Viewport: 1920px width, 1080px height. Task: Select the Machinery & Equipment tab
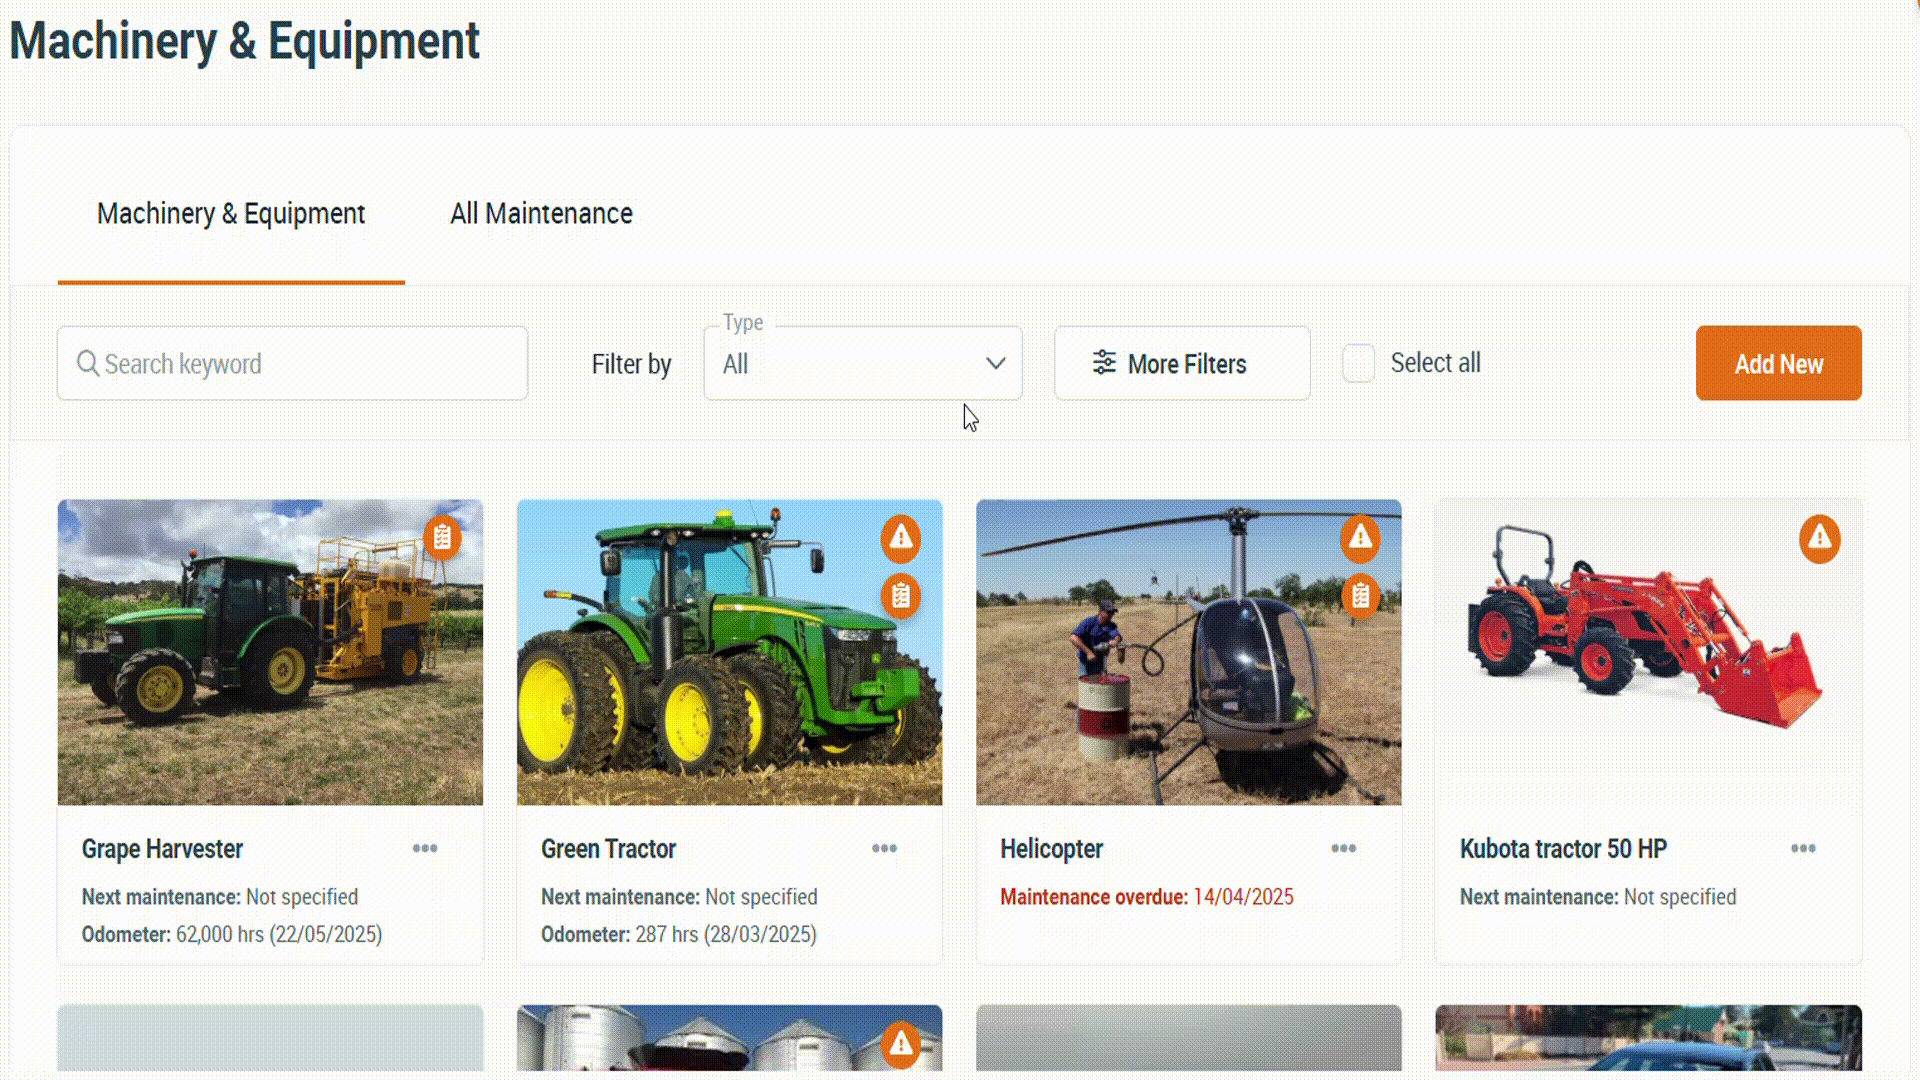tap(231, 213)
